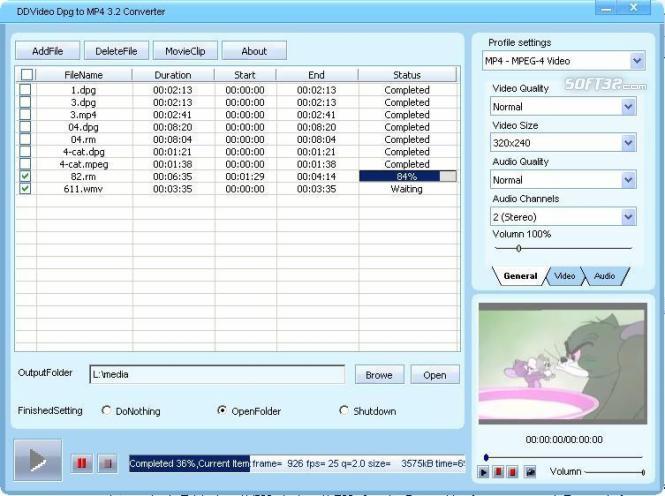Stop the preview player
Screen dimensions: 665x496
[x=512, y=471]
